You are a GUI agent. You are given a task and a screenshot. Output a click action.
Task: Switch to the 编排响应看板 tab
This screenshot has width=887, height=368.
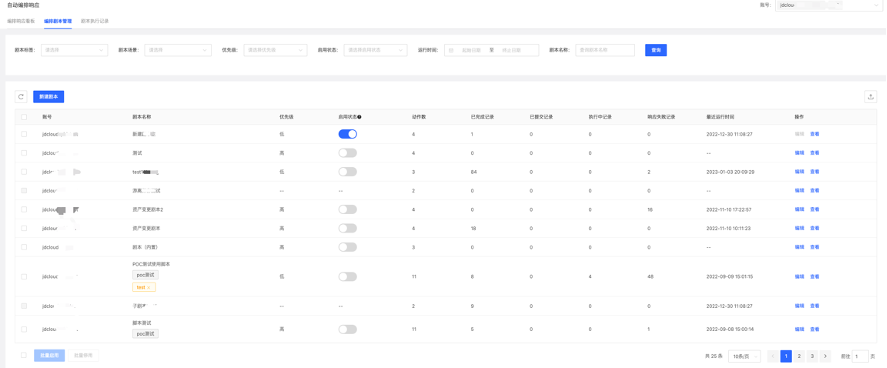pyautogui.click(x=21, y=21)
